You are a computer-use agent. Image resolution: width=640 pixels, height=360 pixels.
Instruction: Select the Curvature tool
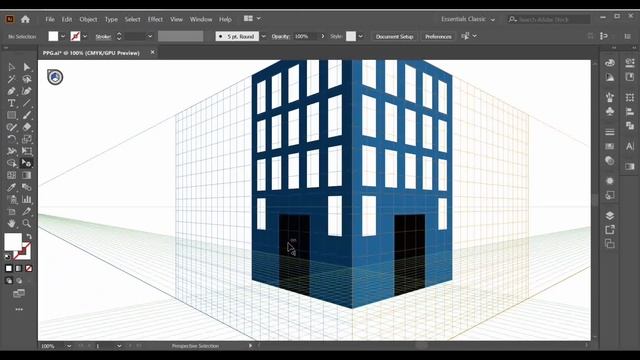(x=27, y=91)
